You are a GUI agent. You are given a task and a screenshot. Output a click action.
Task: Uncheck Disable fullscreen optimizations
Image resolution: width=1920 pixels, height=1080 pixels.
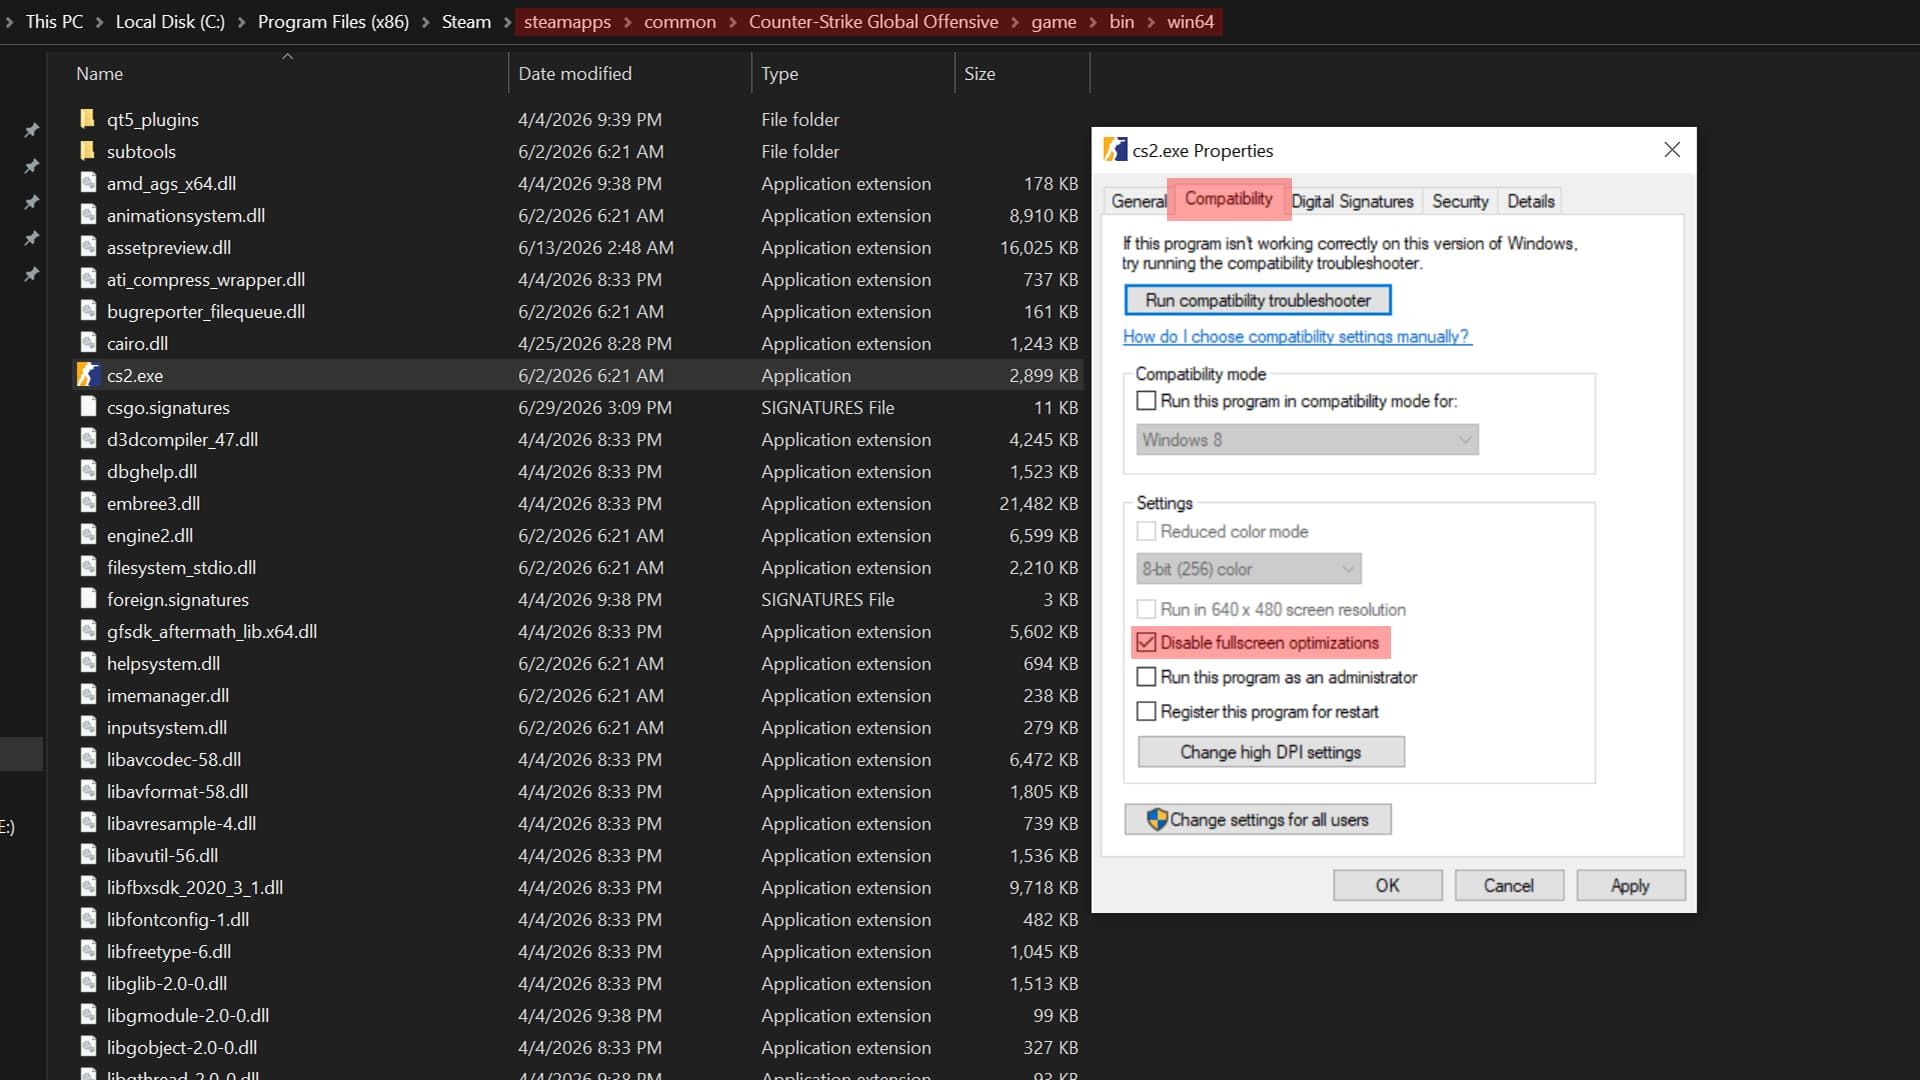click(1146, 643)
